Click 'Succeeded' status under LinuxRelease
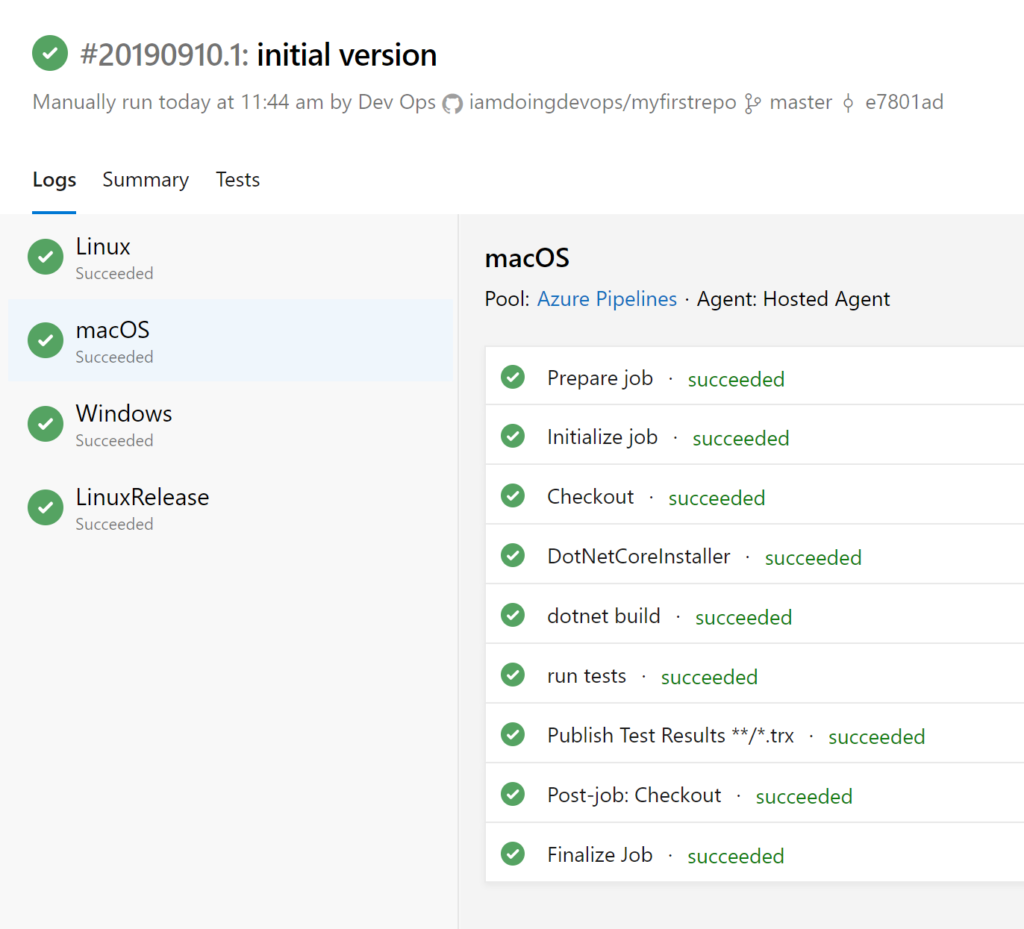1024x929 pixels. (114, 524)
